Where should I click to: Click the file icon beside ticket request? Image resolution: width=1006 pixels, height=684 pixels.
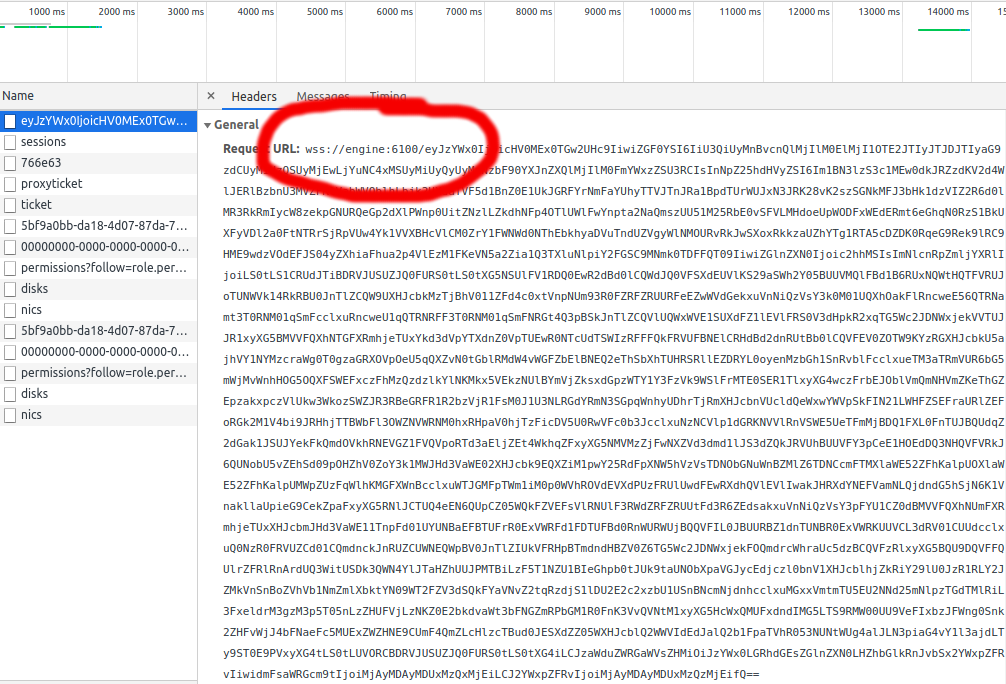point(10,205)
